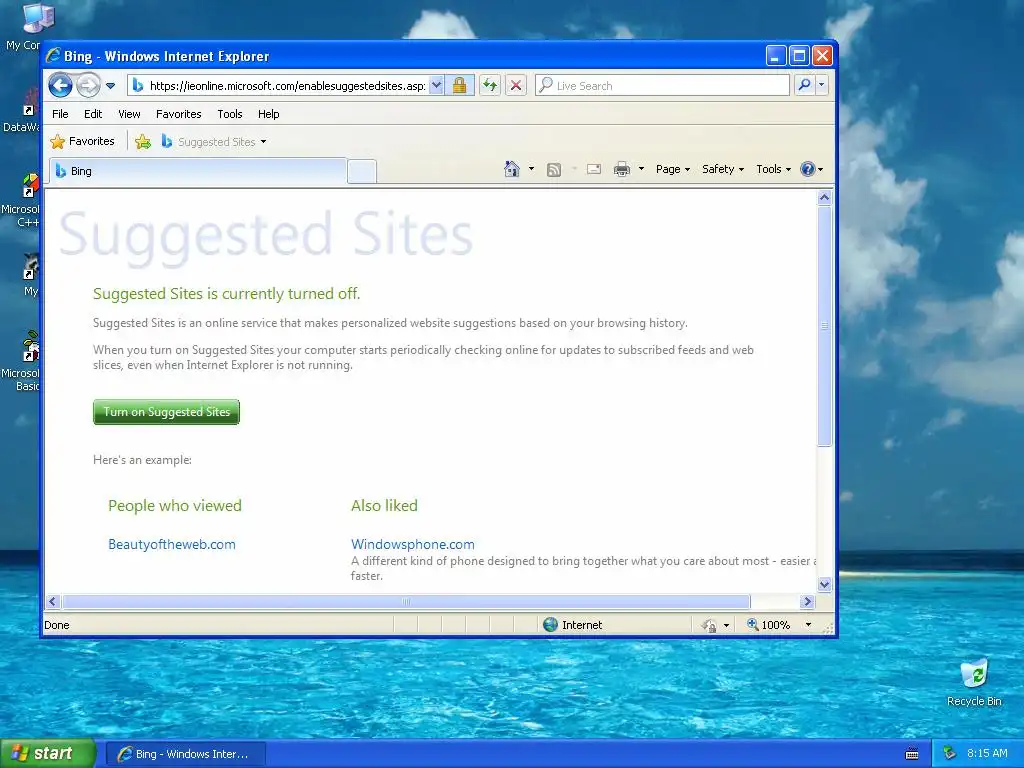Open the Beautyoftheweb.com link
Screen dimensions: 1024x768
[x=172, y=544]
